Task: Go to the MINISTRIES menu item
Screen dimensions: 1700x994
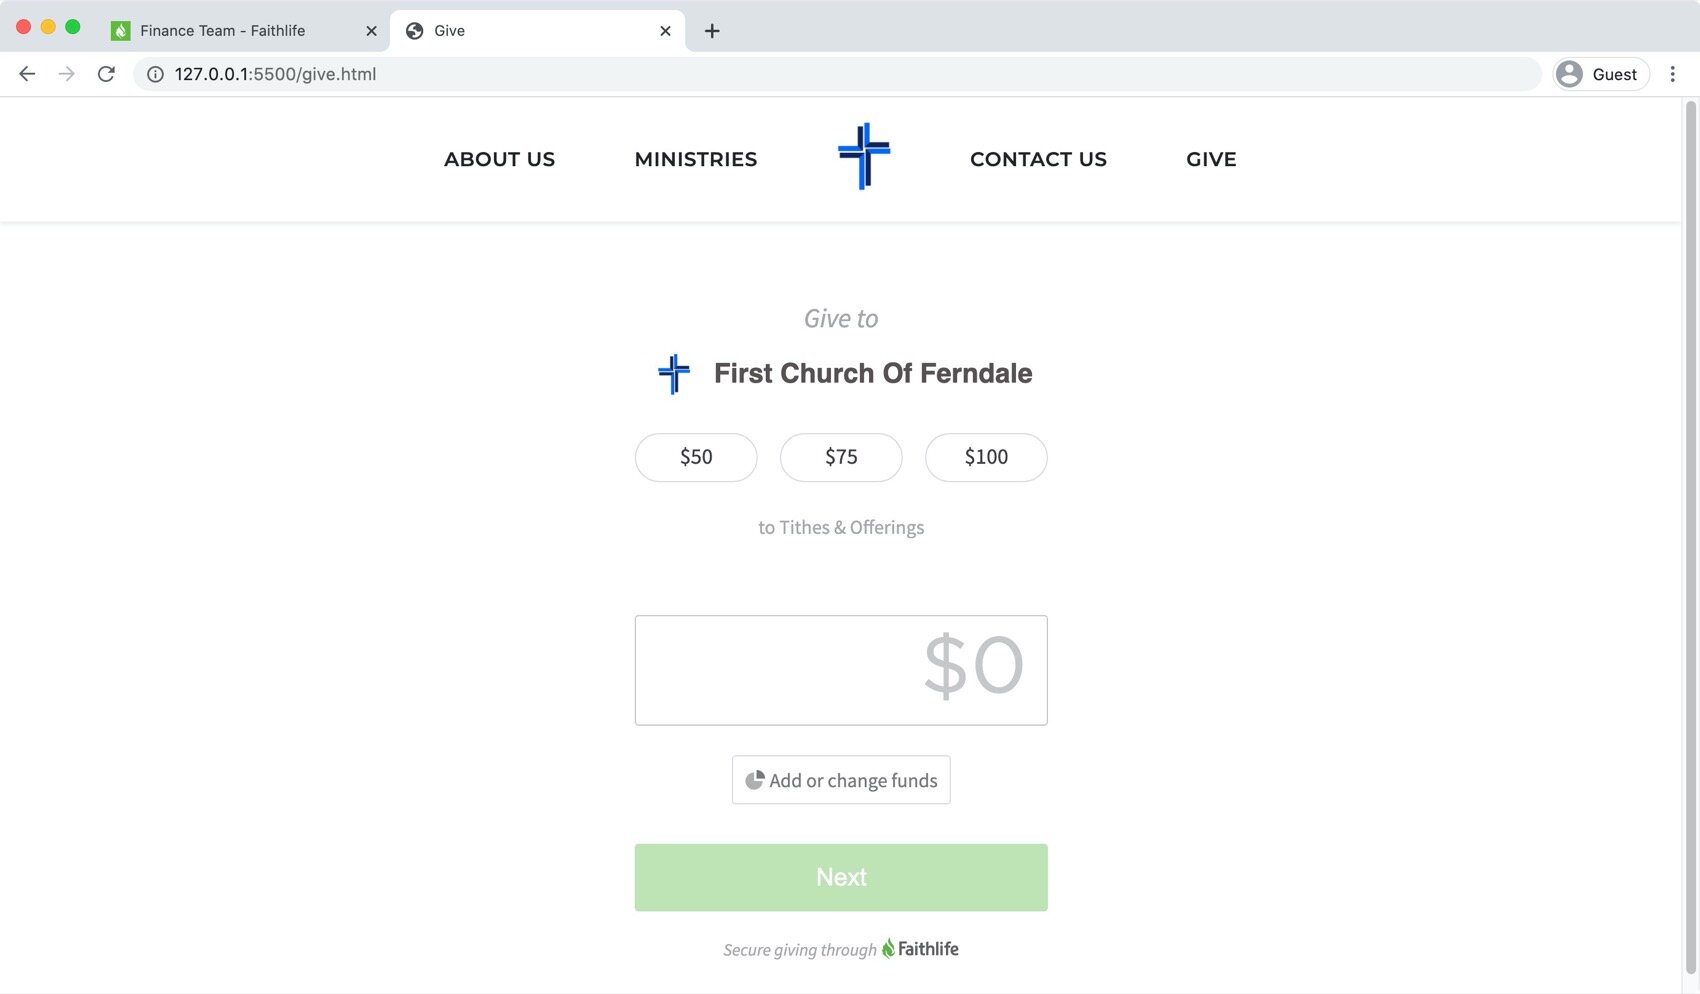Action: [696, 159]
